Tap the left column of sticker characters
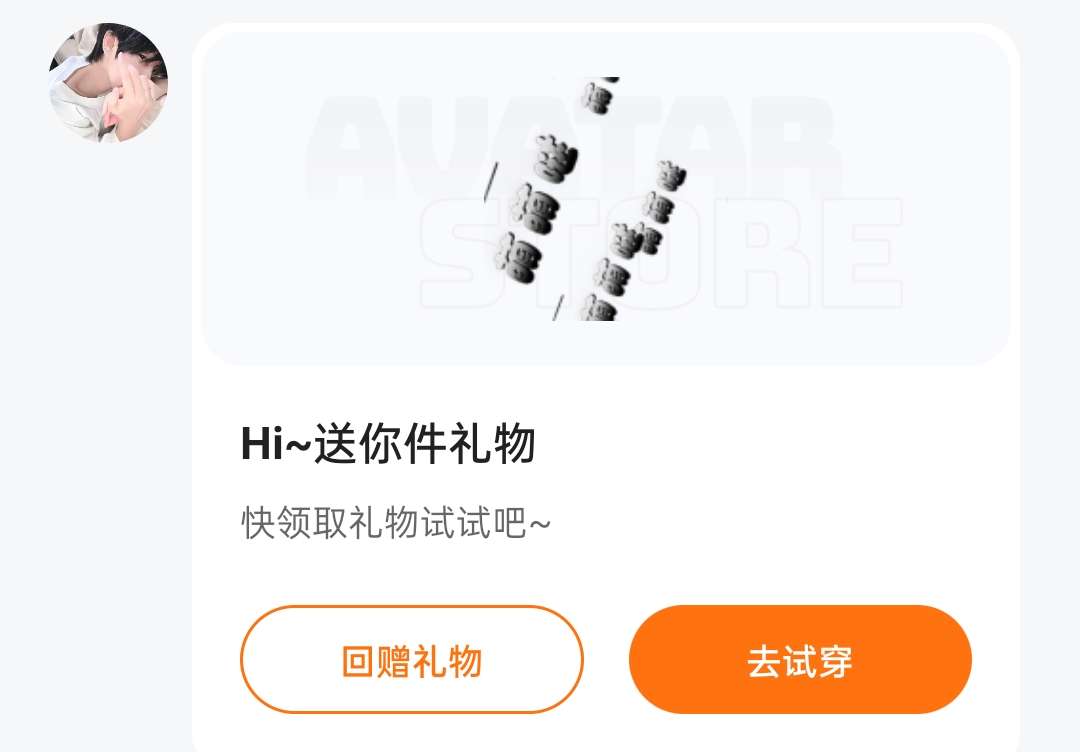1080x752 pixels. point(534,207)
